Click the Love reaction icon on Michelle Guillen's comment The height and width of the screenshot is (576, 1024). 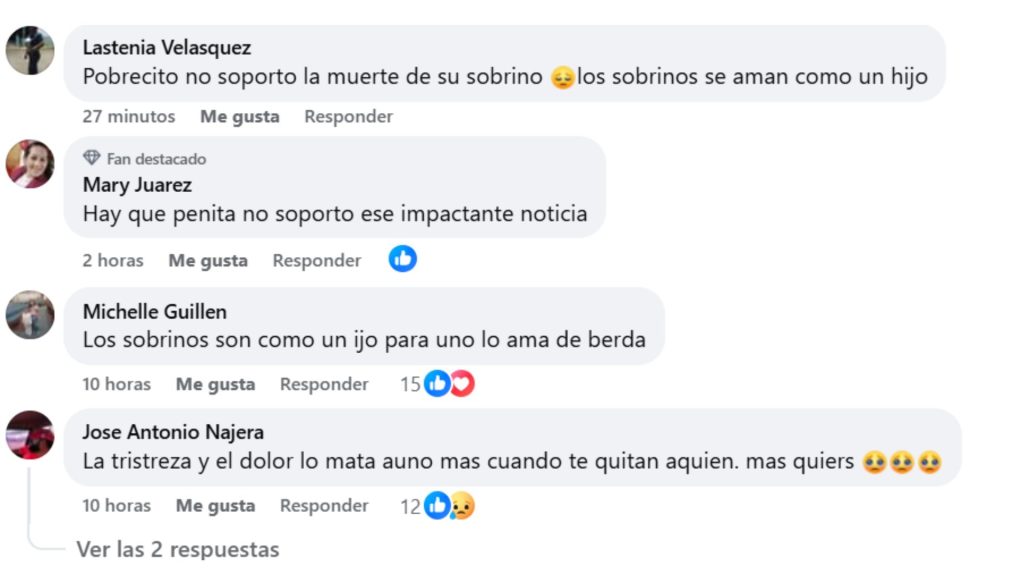click(459, 383)
